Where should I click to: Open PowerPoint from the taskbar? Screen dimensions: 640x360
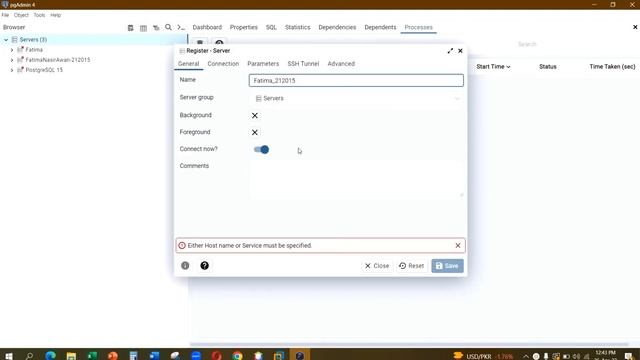click(x=113, y=356)
